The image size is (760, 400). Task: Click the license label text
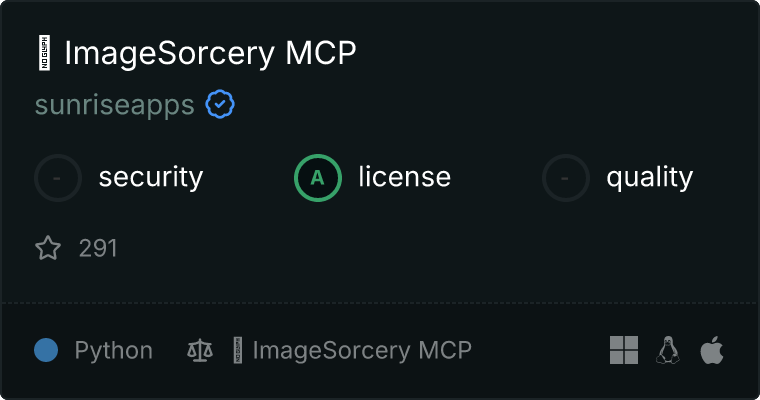click(x=405, y=176)
